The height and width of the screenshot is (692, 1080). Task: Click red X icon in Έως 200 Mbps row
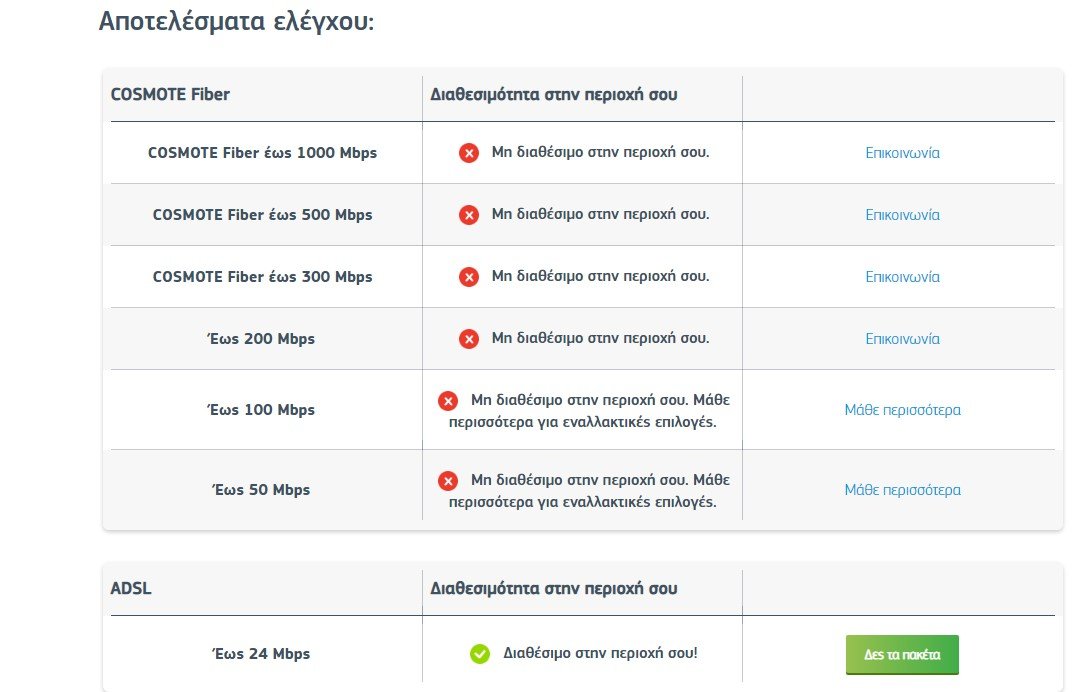click(469, 339)
